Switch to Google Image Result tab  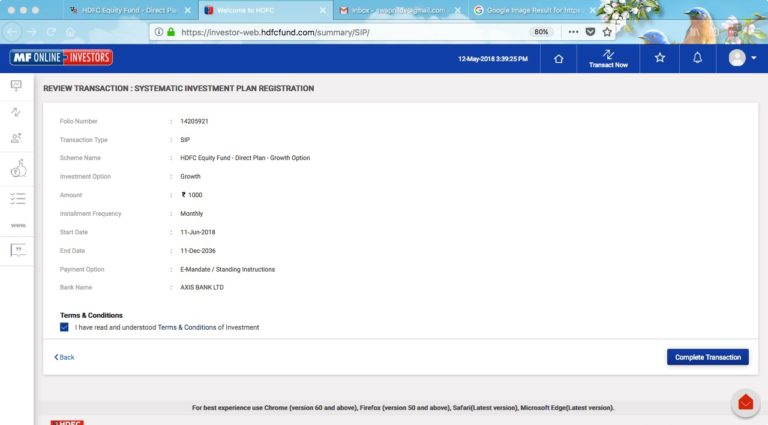click(x=533, y=10)
